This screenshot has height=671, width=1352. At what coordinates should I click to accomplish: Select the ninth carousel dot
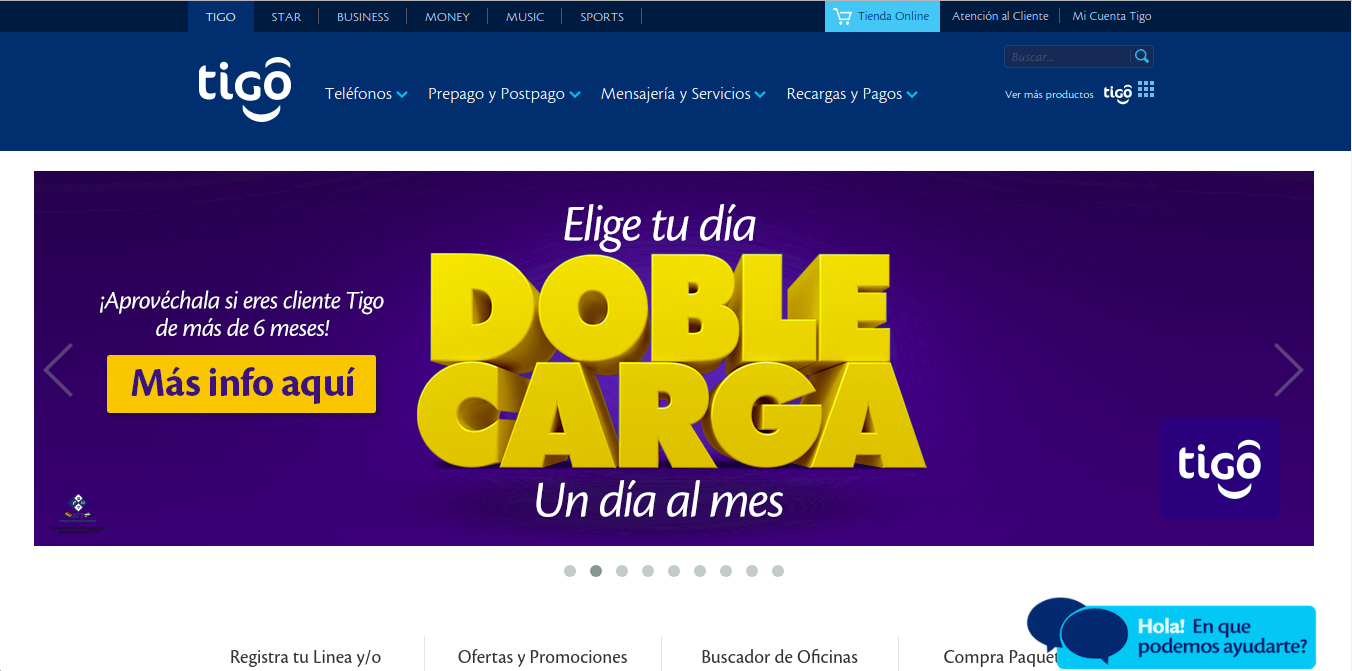point(778,571)
